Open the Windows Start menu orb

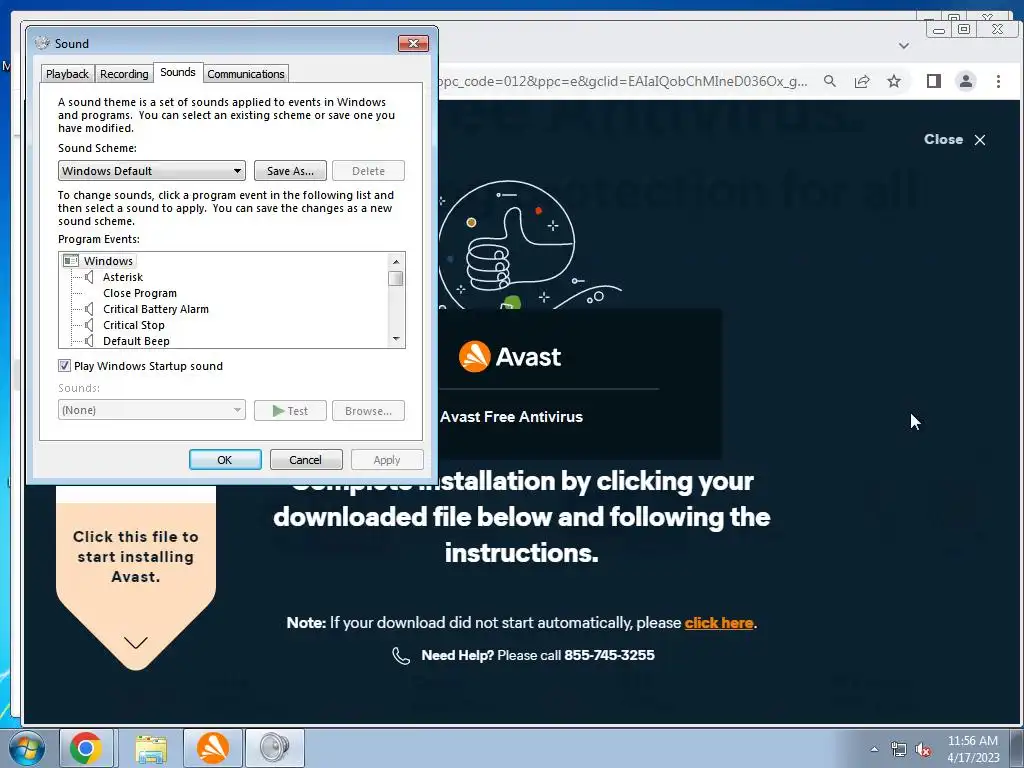pyautogui.click(x=25, y=748)
